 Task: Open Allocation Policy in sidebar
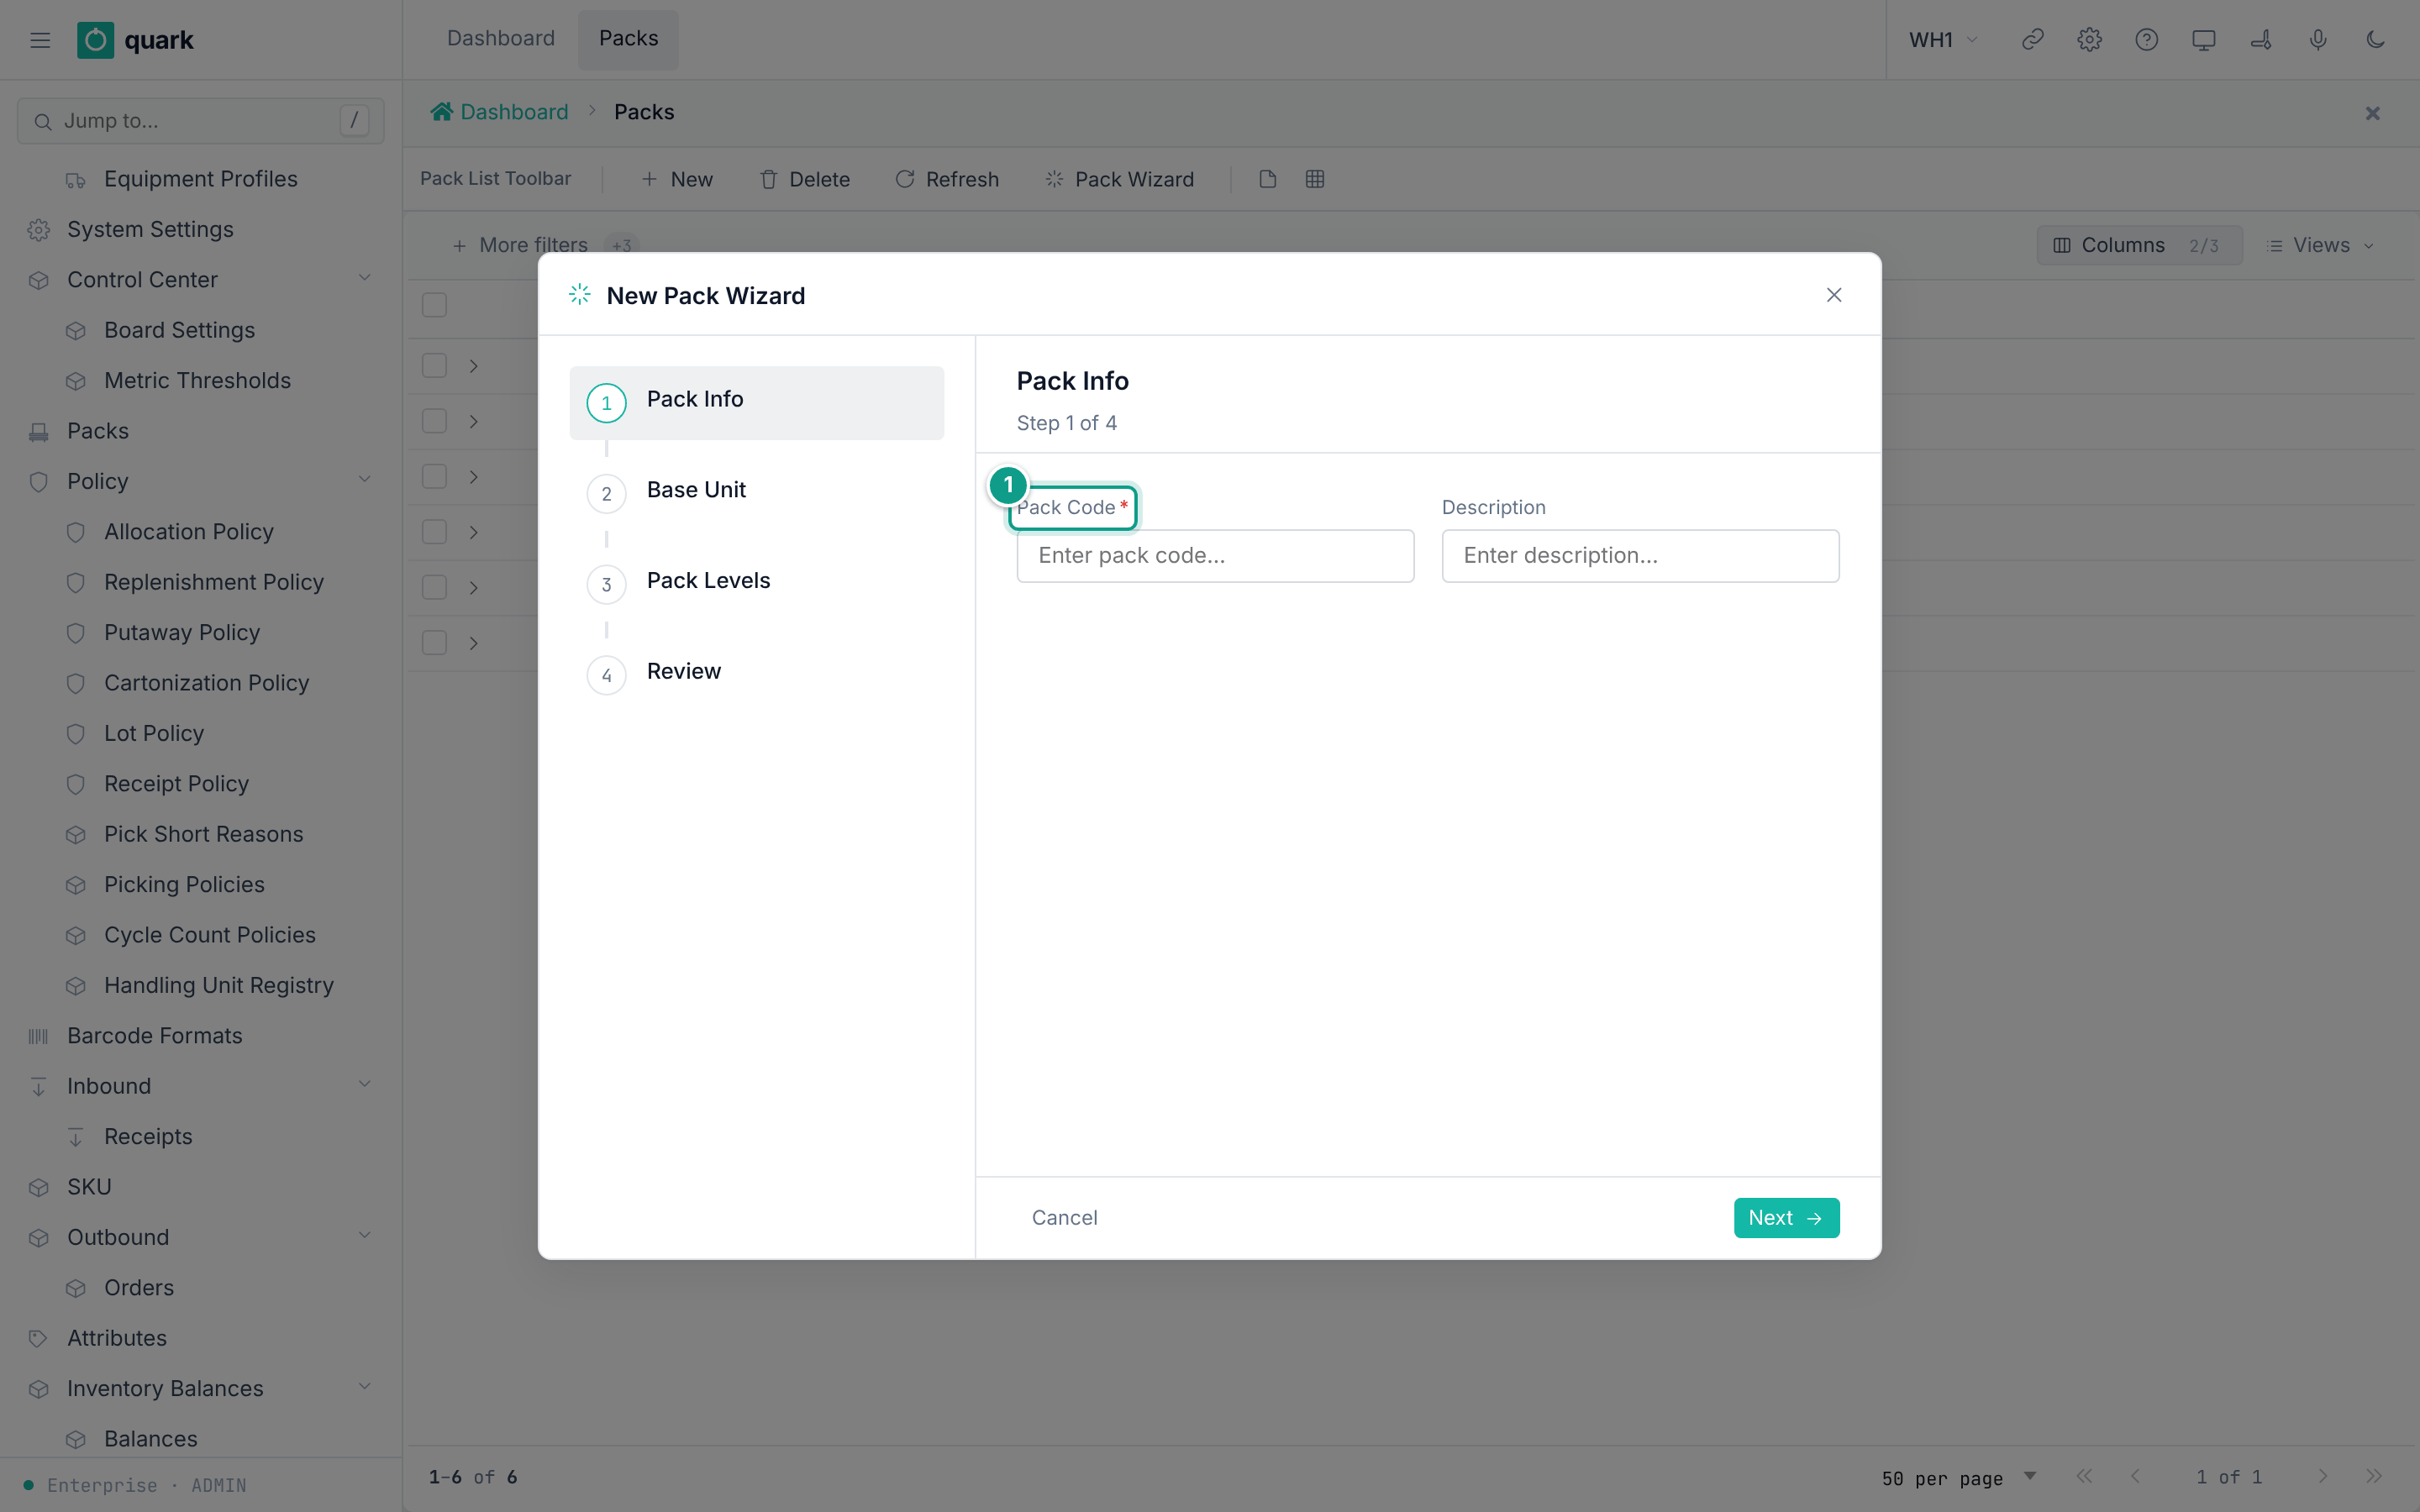pyautogui.click(x=200, y=532)
